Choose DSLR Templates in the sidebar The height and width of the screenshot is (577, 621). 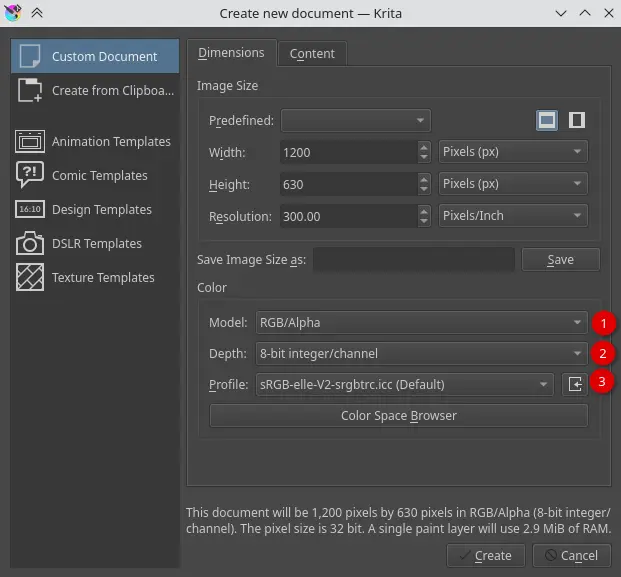(x=95, y=243)
